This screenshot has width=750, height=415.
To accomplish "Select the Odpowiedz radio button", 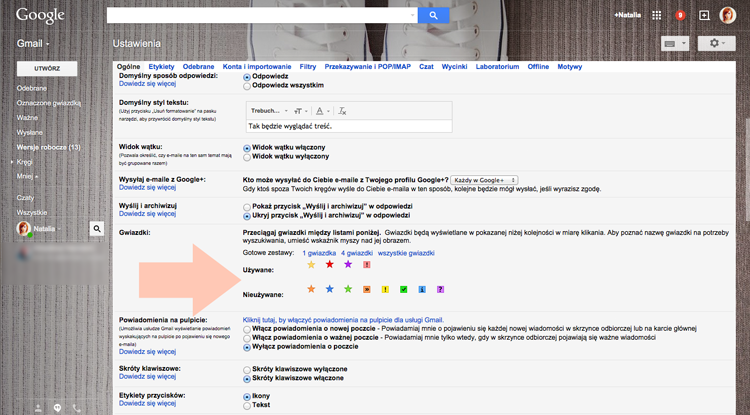I will [247, 77].
